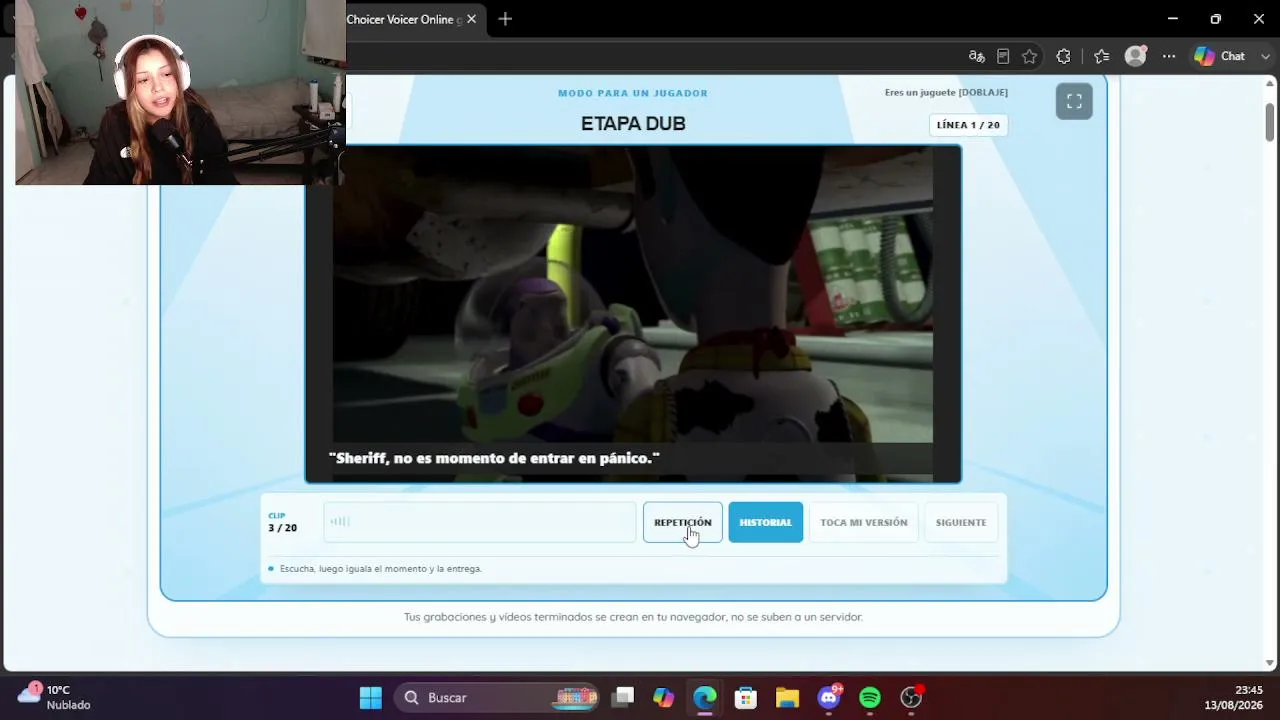The height and width of the screenshot is (720, 1280).
Task: Select the Choicer Voicer Online tab
Action: click(405, 19)
